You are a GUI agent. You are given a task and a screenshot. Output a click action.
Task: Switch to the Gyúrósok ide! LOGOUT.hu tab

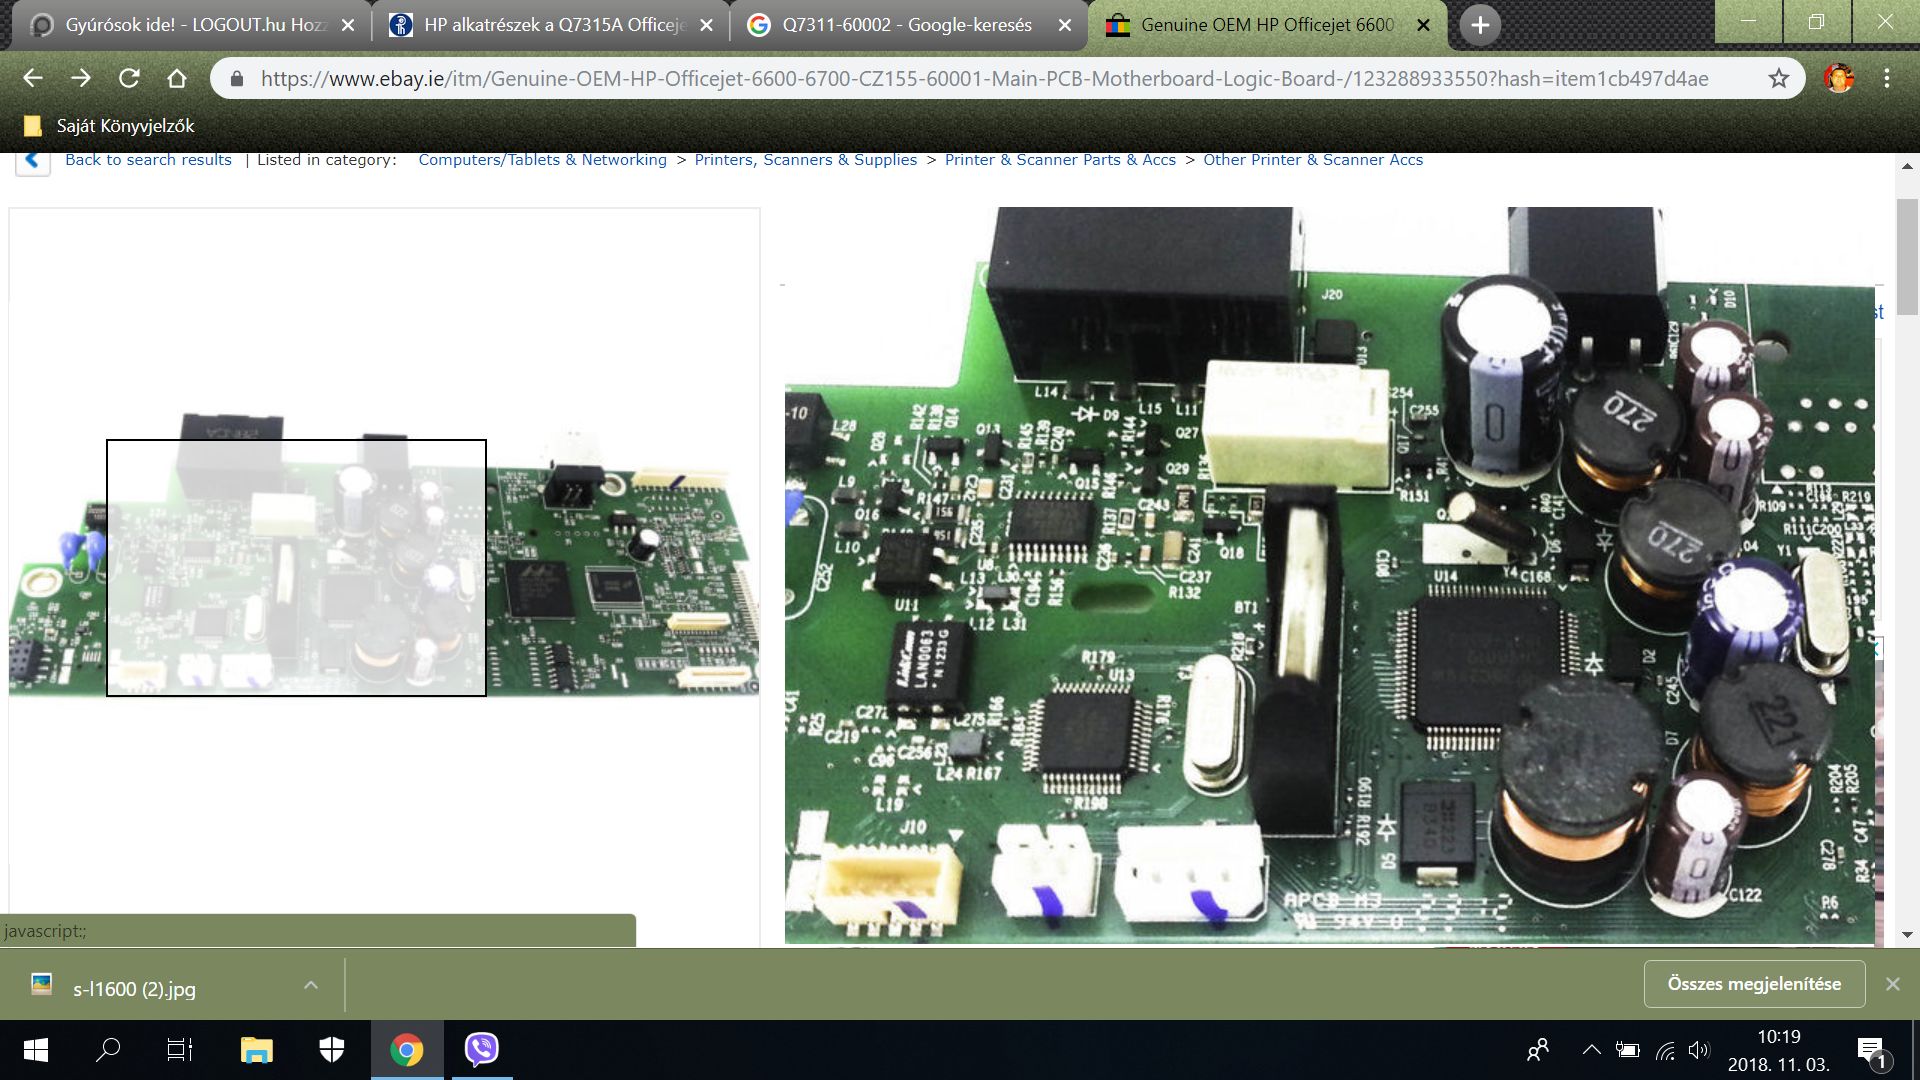click(x=195, y=25)
